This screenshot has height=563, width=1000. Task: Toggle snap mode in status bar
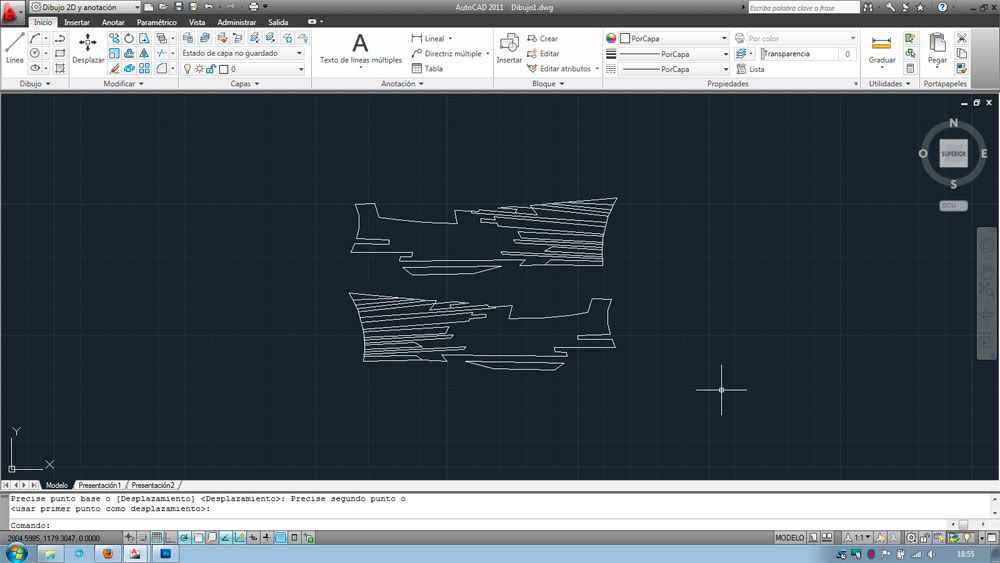(143, 537)
